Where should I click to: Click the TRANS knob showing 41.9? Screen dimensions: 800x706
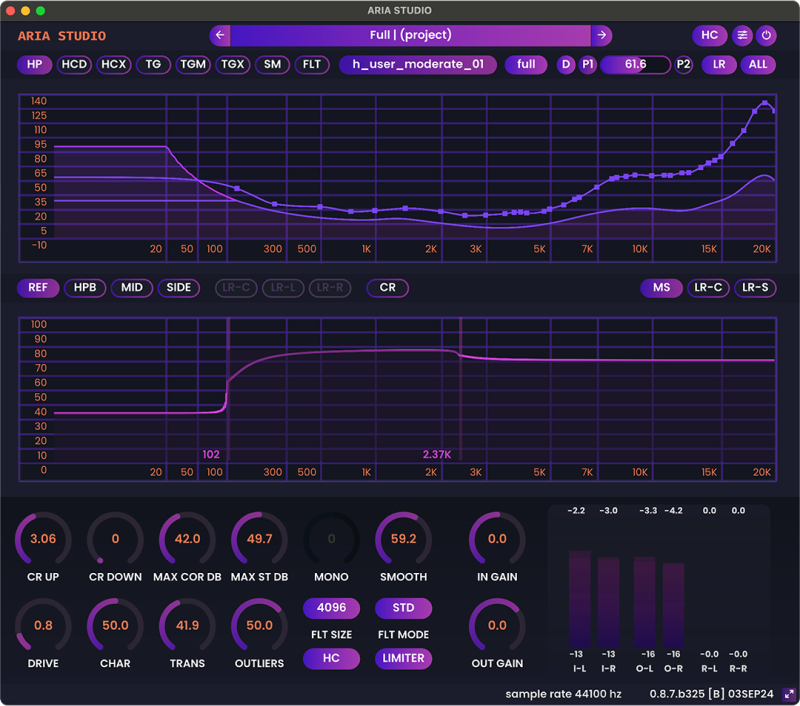tap(187, 625)
